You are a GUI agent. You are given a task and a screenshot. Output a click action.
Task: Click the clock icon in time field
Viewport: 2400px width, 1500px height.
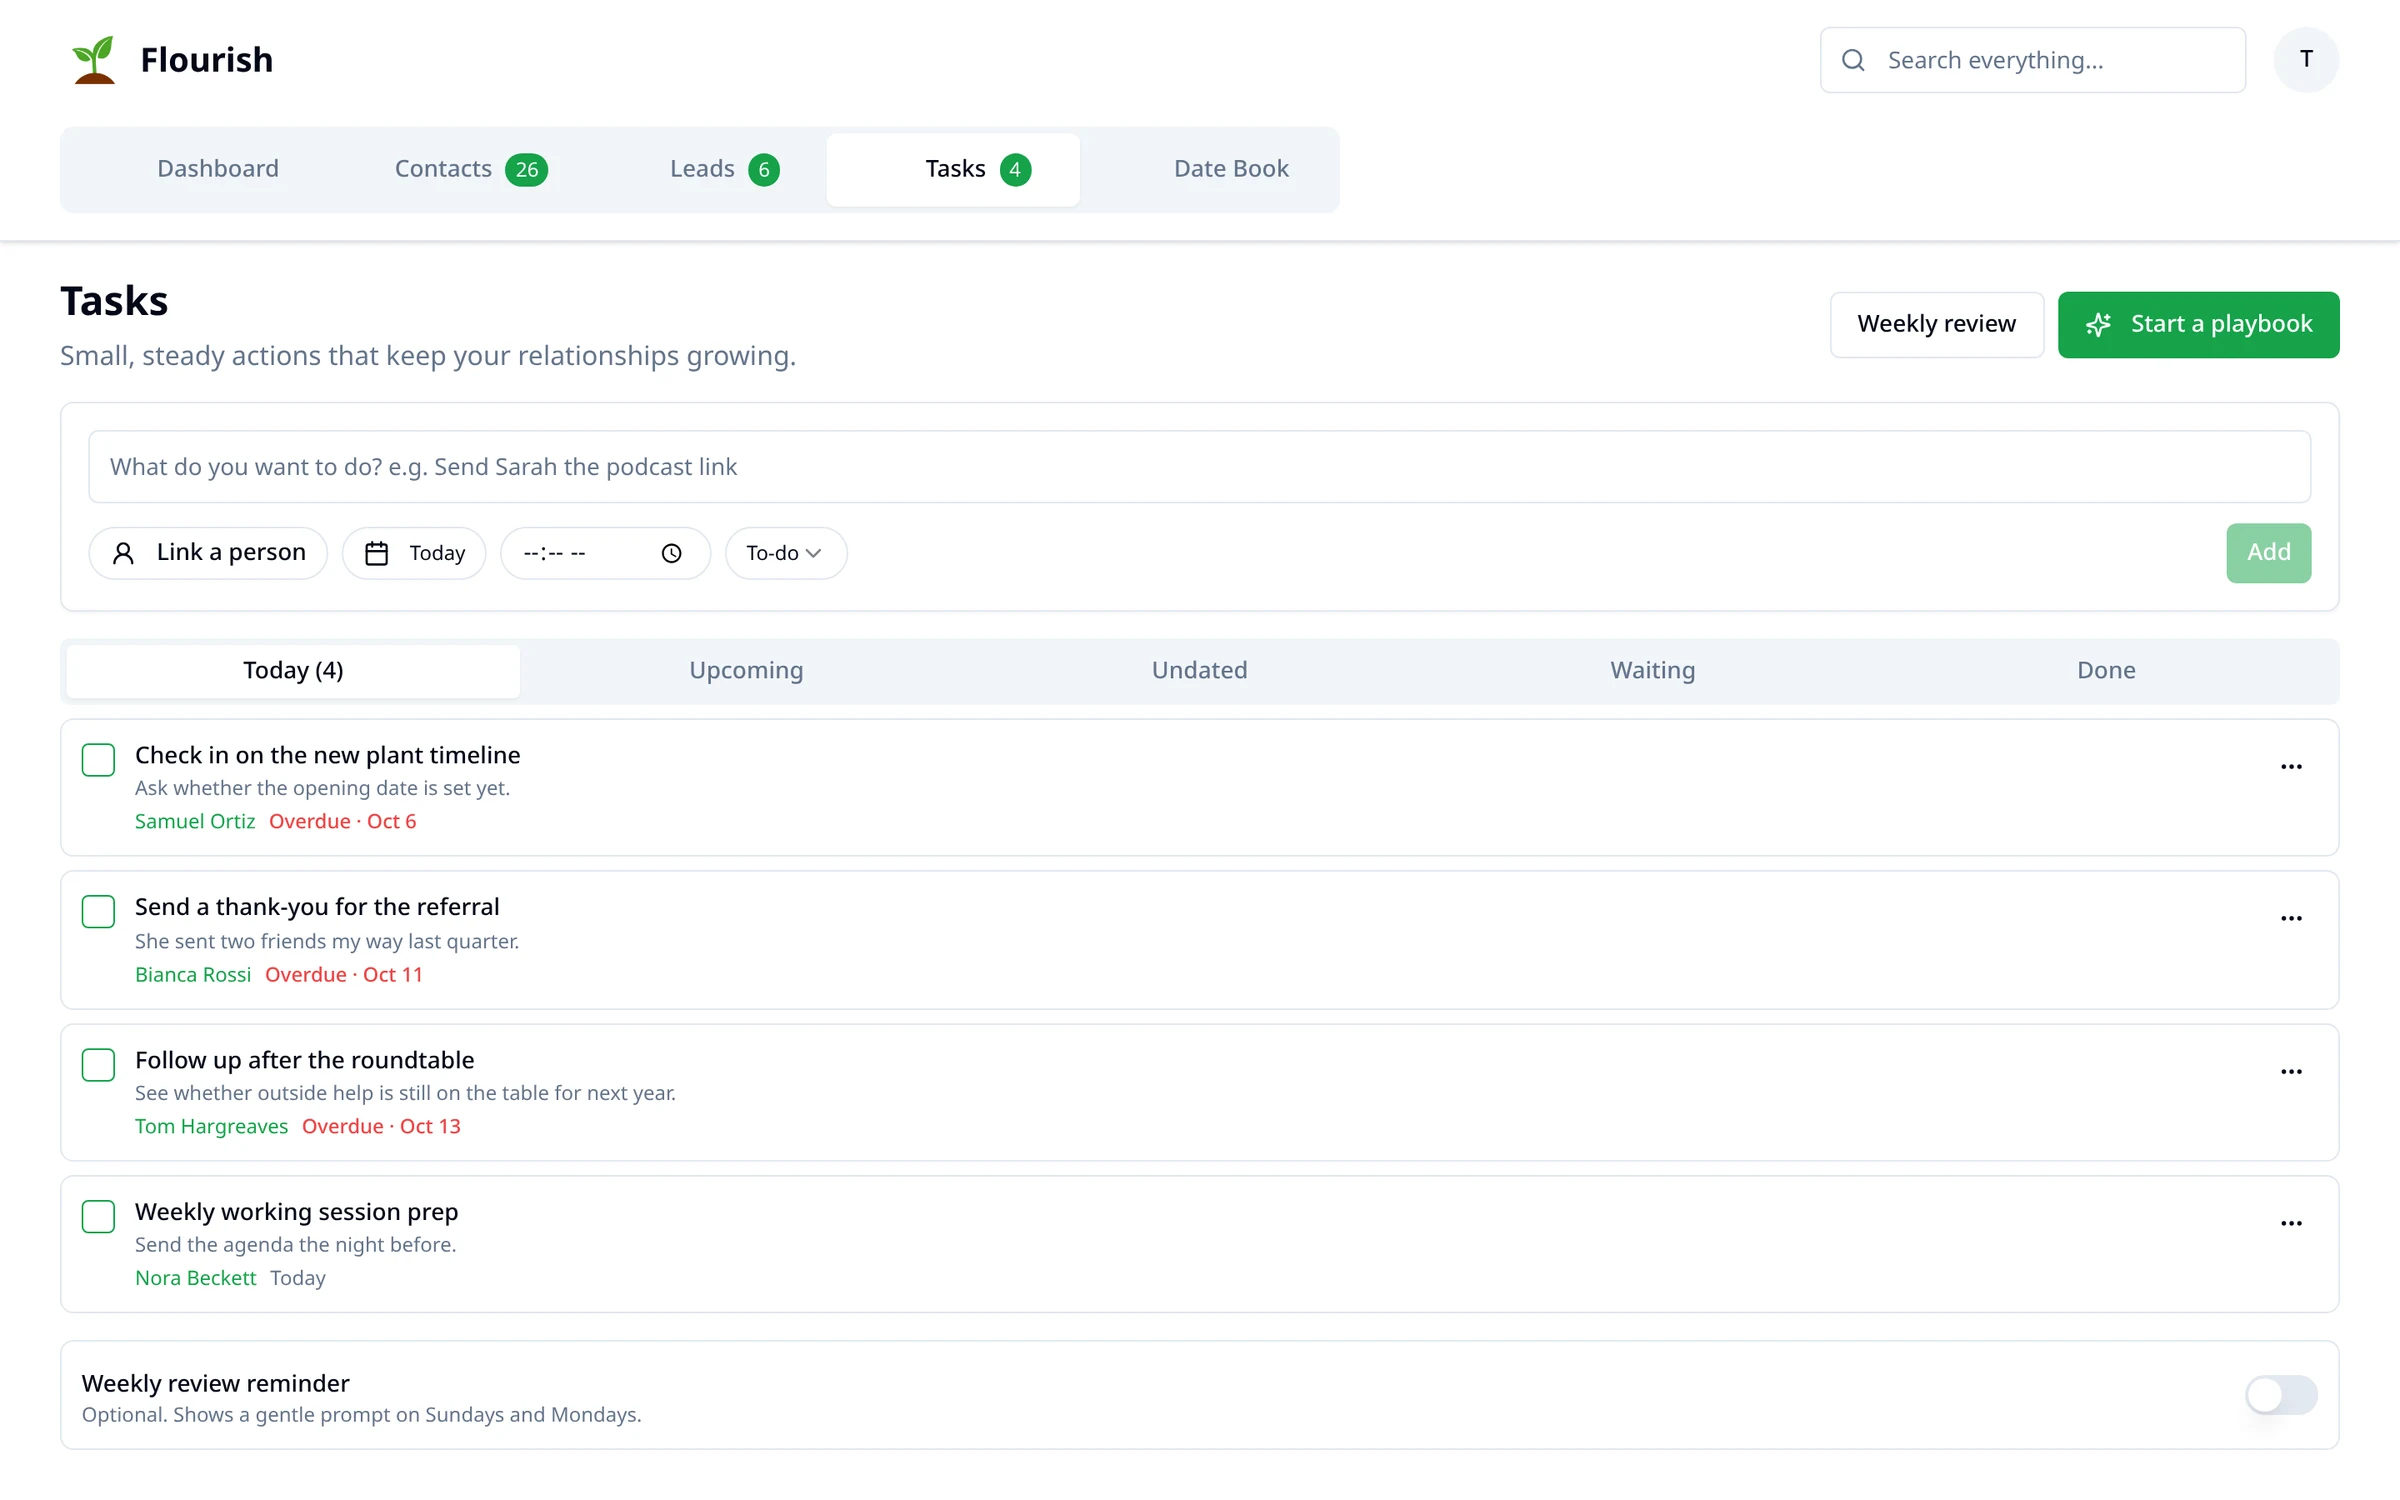coord(672,553)
